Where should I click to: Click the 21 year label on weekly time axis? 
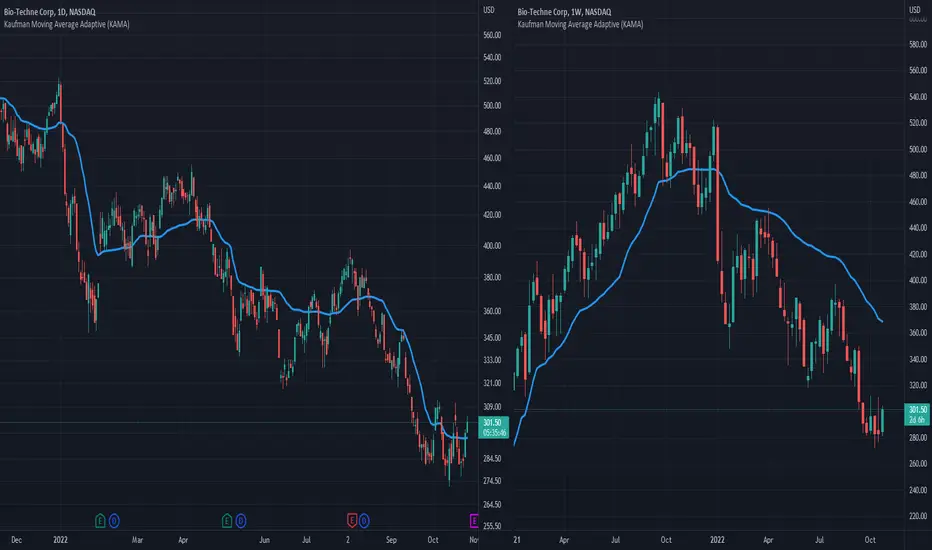pos(517,540)
